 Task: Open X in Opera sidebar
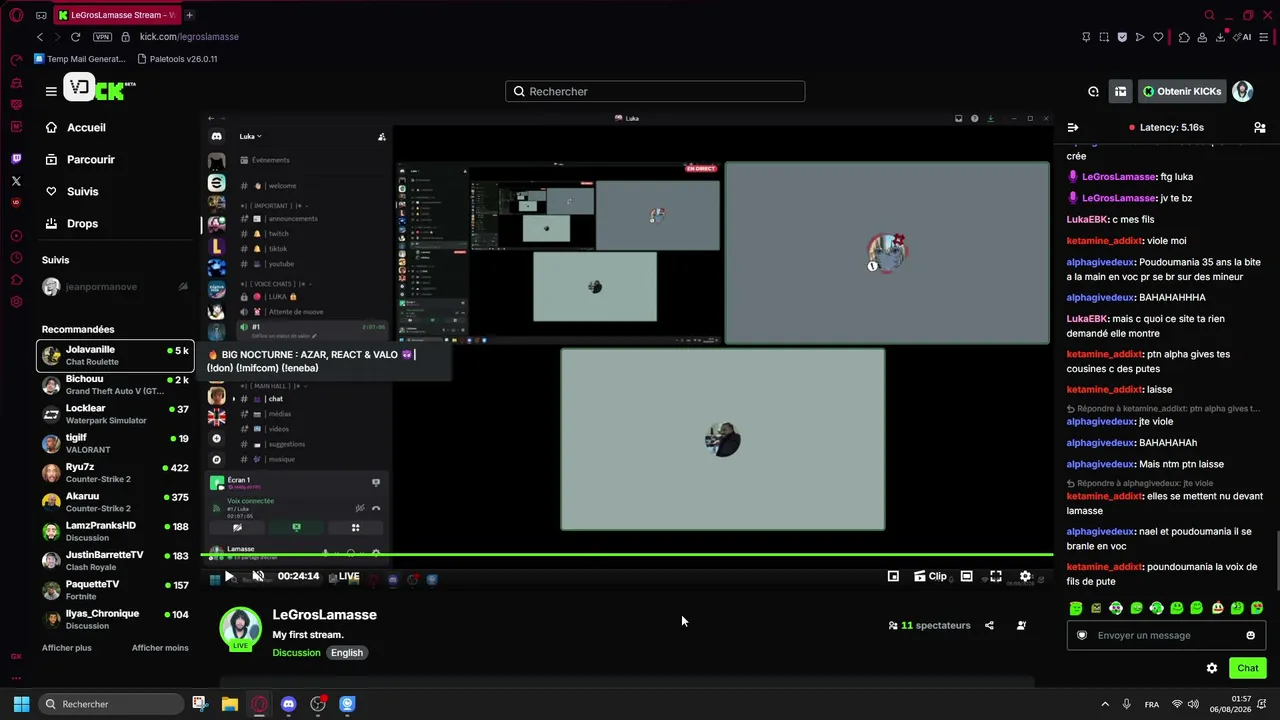[16, 181]
